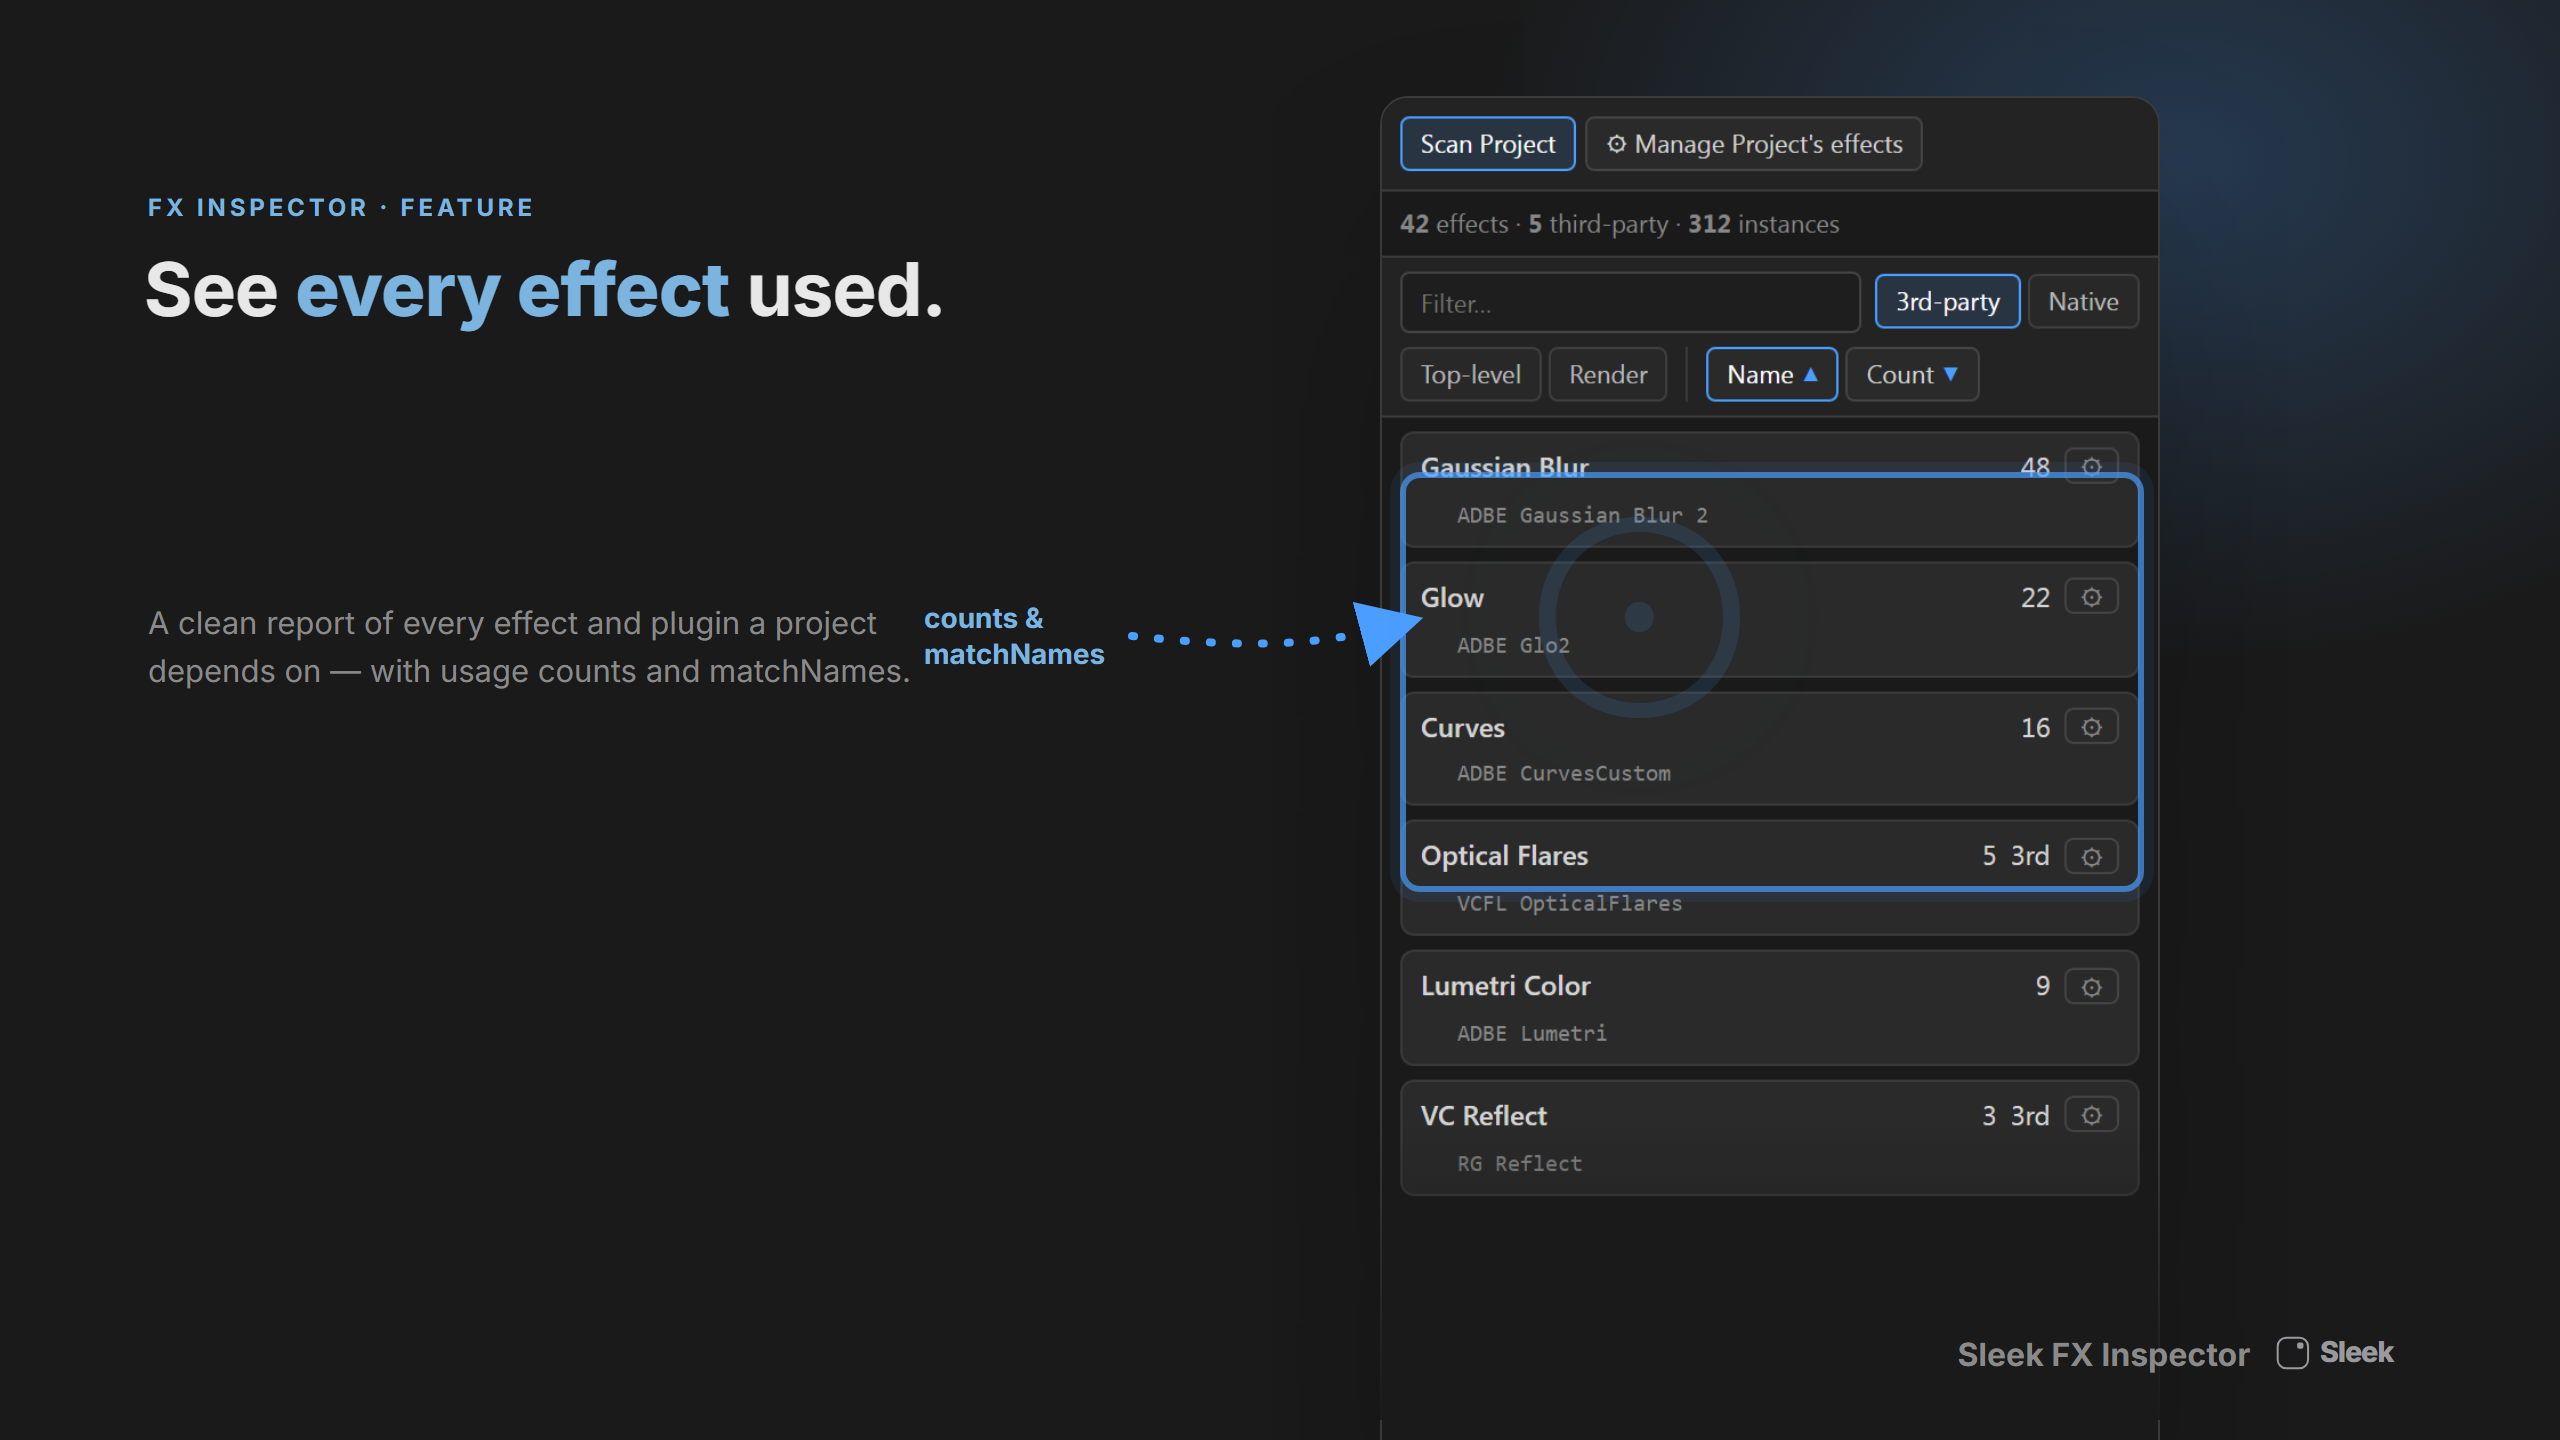Click matchName ADBE CurvesCustom
Screen dimensions: 2560x1440
click(x=1563, y=774)
